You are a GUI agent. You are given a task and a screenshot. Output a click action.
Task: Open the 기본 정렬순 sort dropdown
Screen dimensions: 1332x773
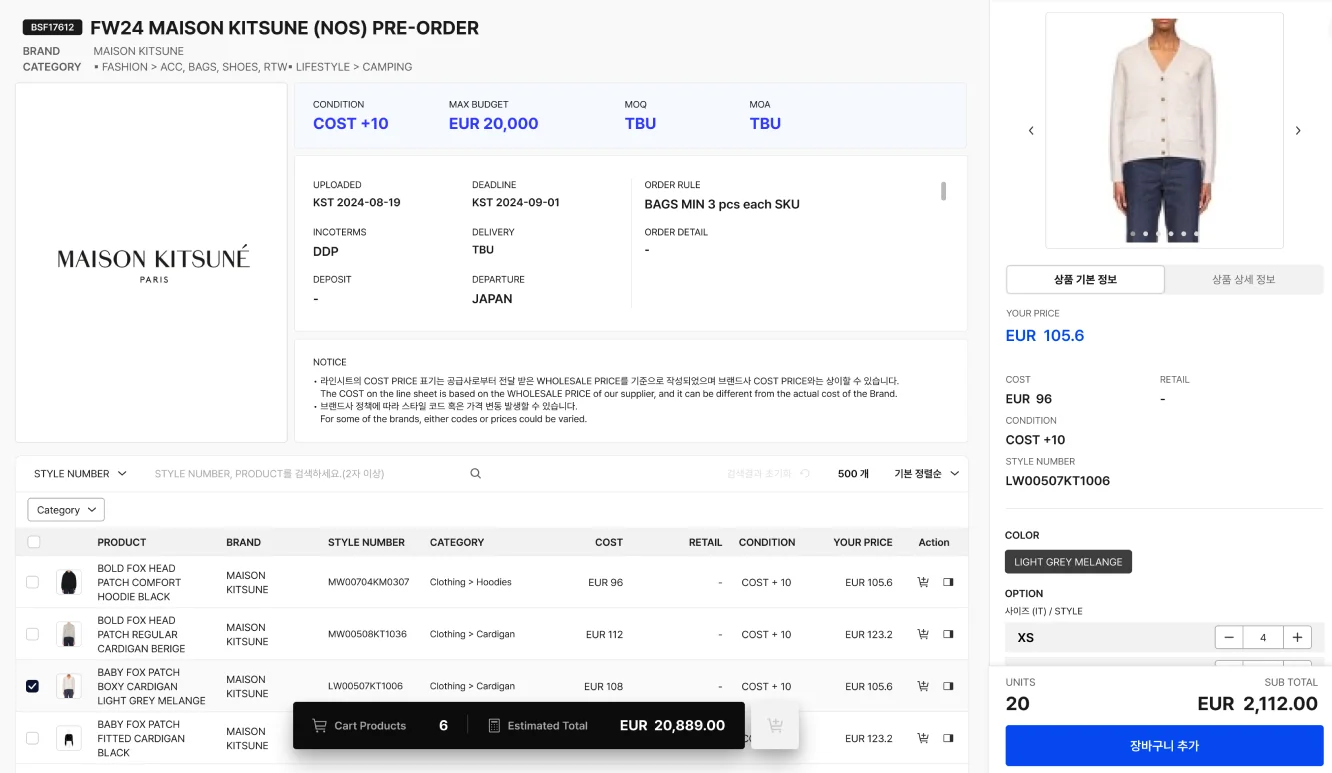(x=926, y=474)
